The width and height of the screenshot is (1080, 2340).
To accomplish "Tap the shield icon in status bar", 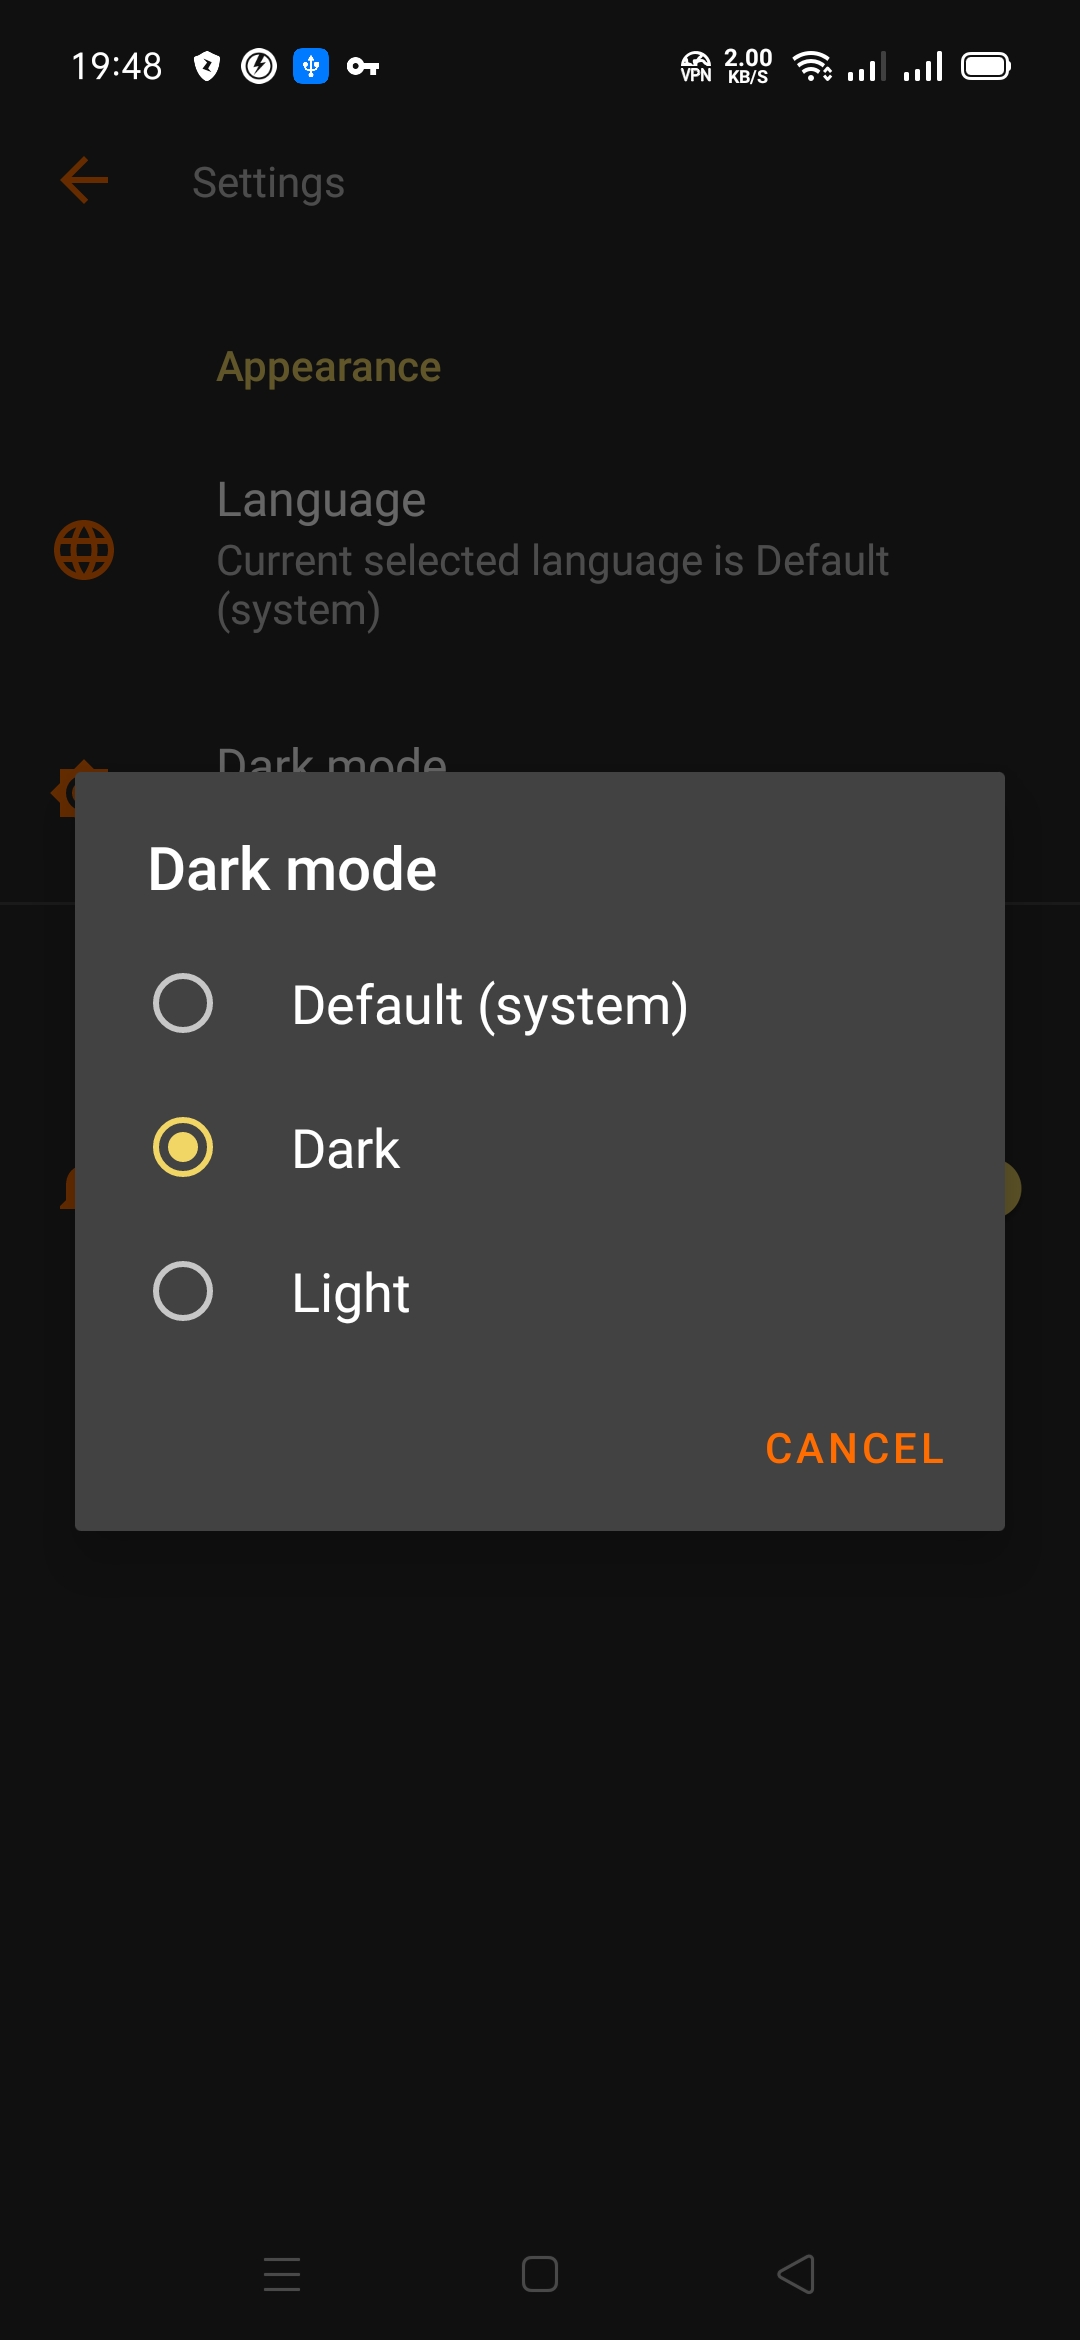I will point(207,67).
